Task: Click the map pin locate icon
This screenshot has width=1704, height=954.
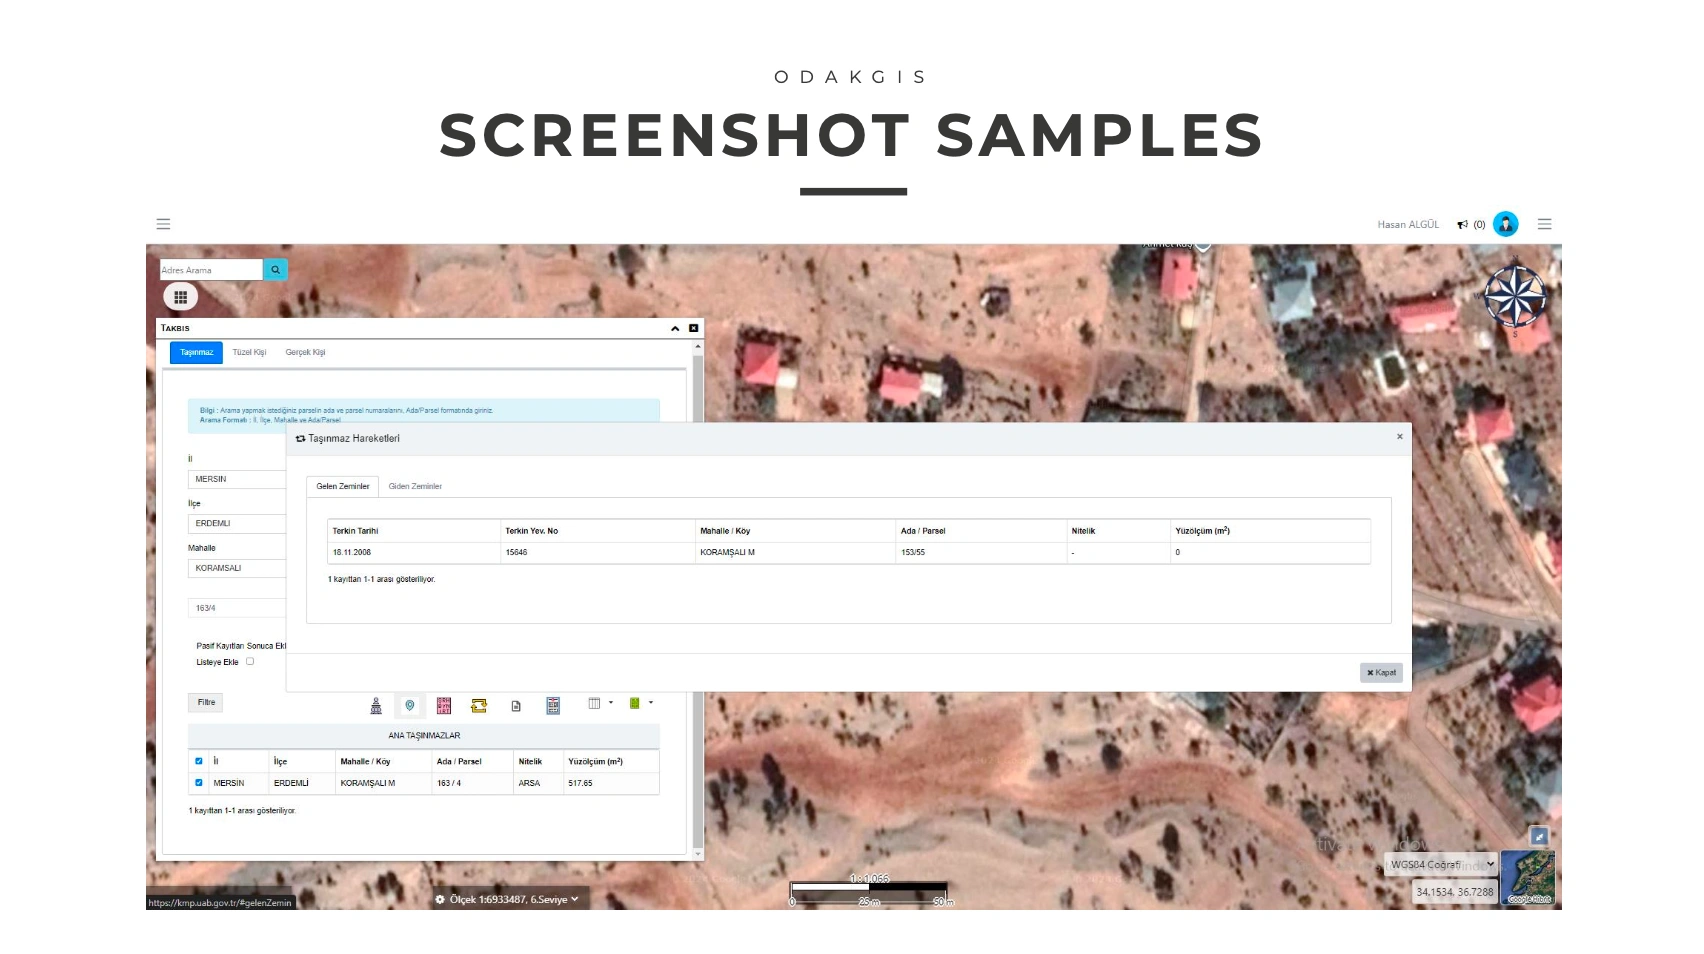Action: (x=410, y=706)
